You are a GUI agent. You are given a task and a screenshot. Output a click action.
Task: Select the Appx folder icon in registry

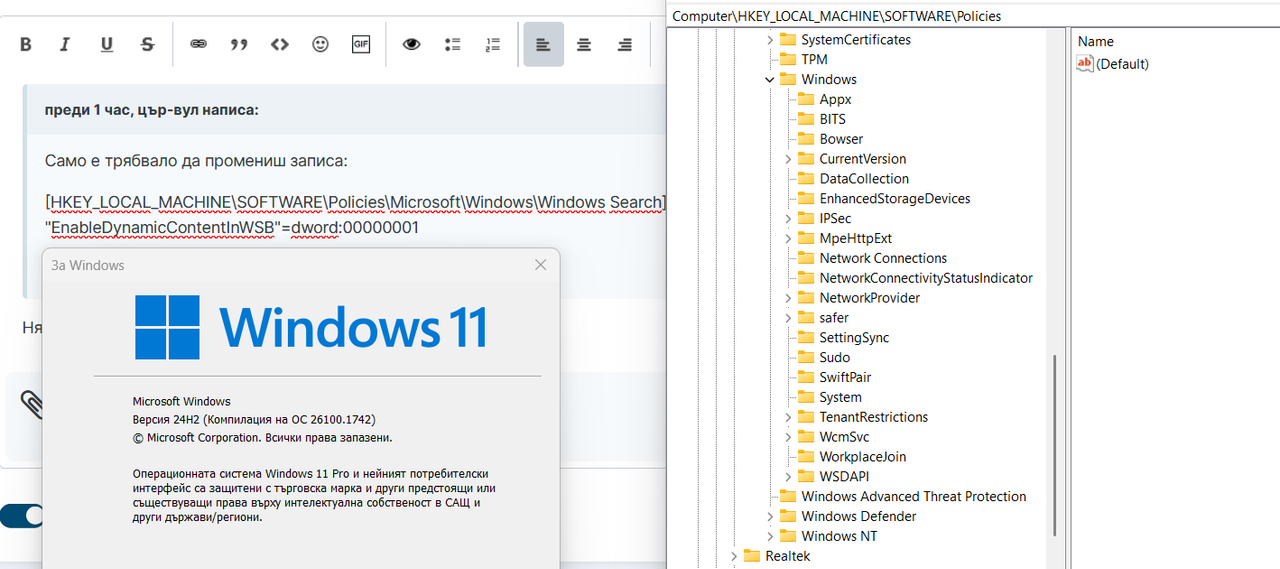[x=806, y=99]
